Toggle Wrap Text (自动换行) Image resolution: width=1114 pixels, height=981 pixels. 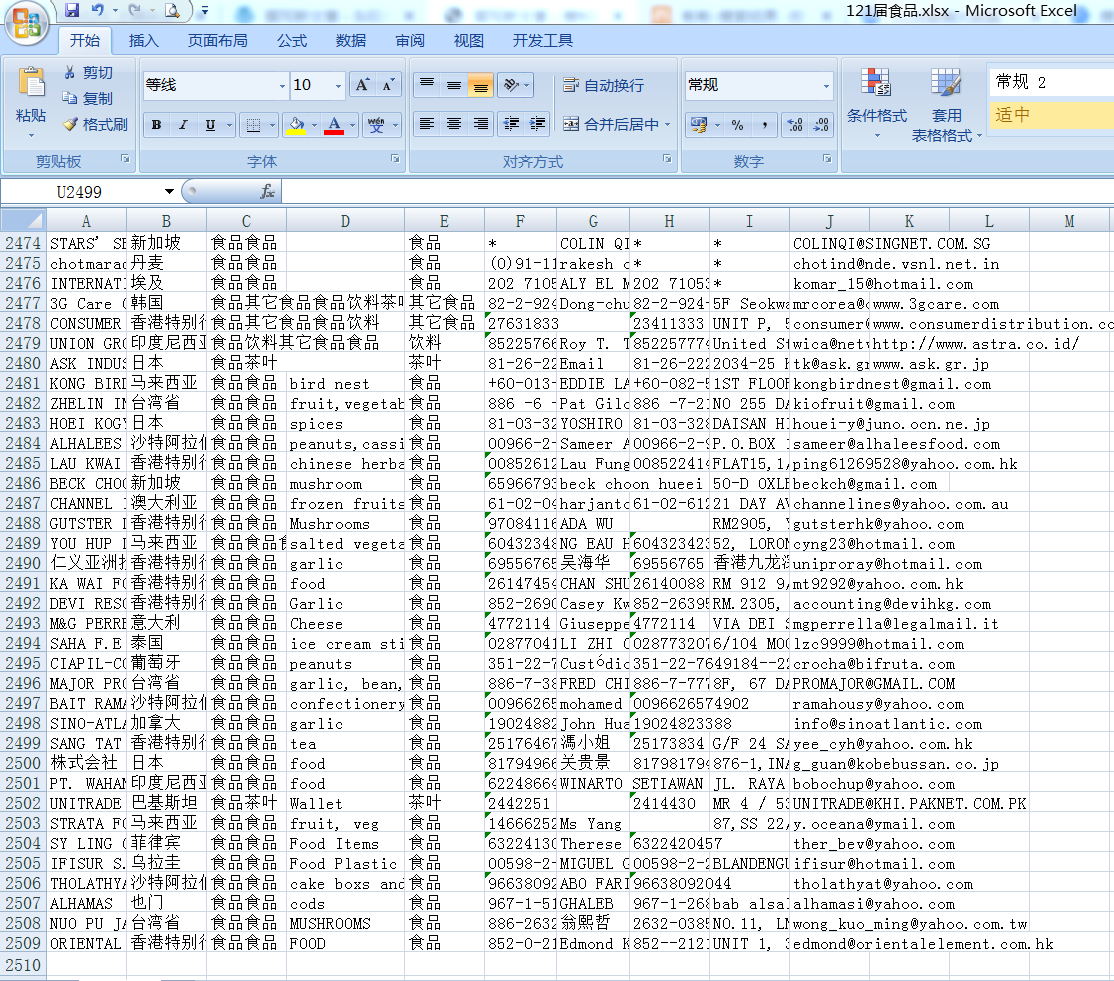coord(604,86)
